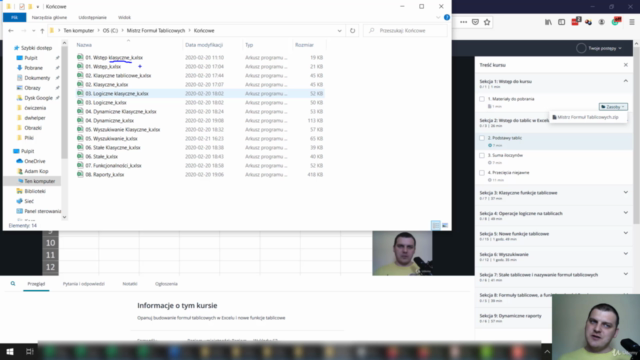Check the Suma iloczynów lecture
This screenshot has height=360, width=640.
coord(482,156)
